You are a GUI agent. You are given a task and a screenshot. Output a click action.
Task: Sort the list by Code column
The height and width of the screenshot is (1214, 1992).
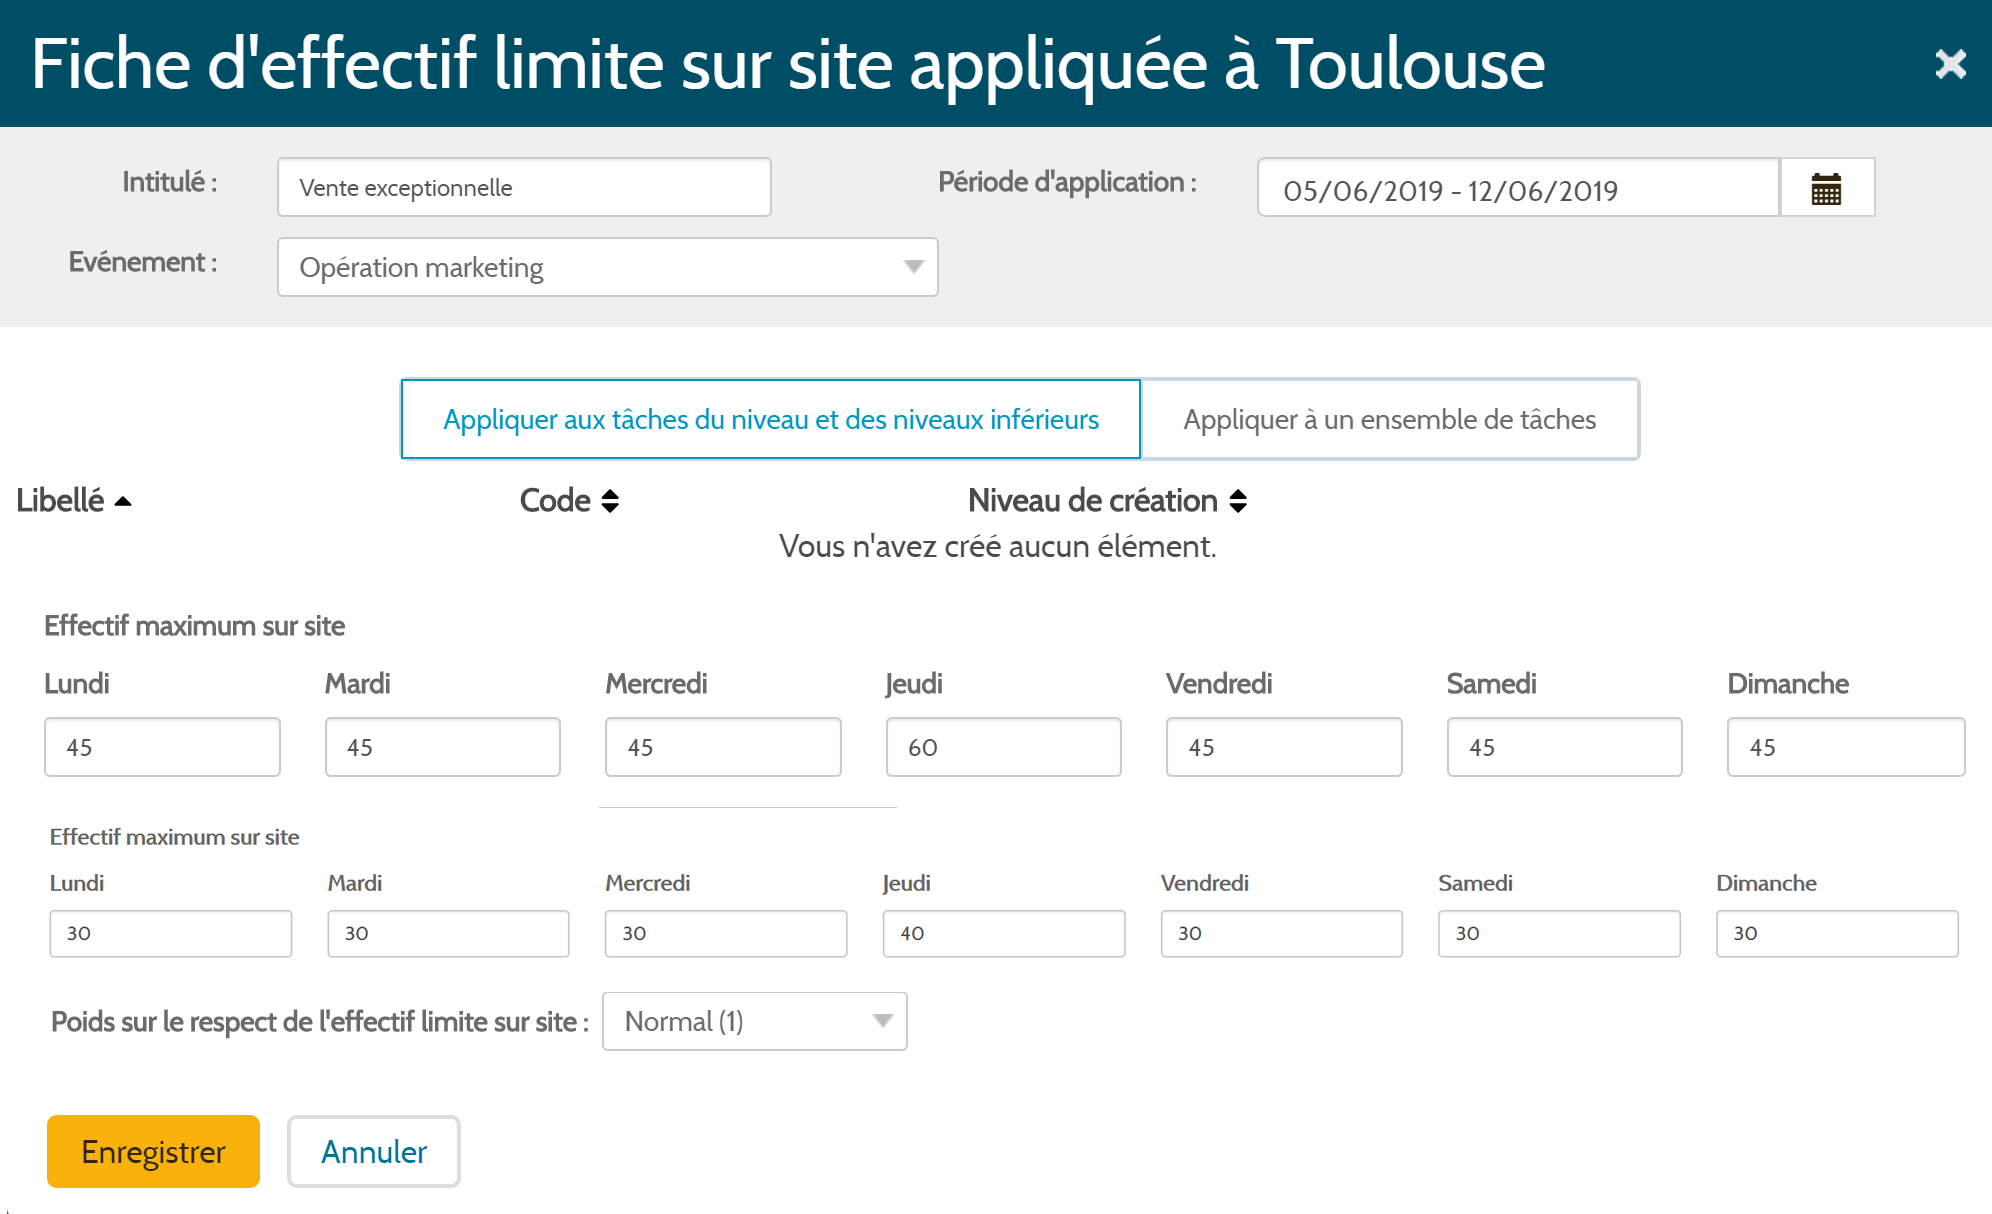569,500
